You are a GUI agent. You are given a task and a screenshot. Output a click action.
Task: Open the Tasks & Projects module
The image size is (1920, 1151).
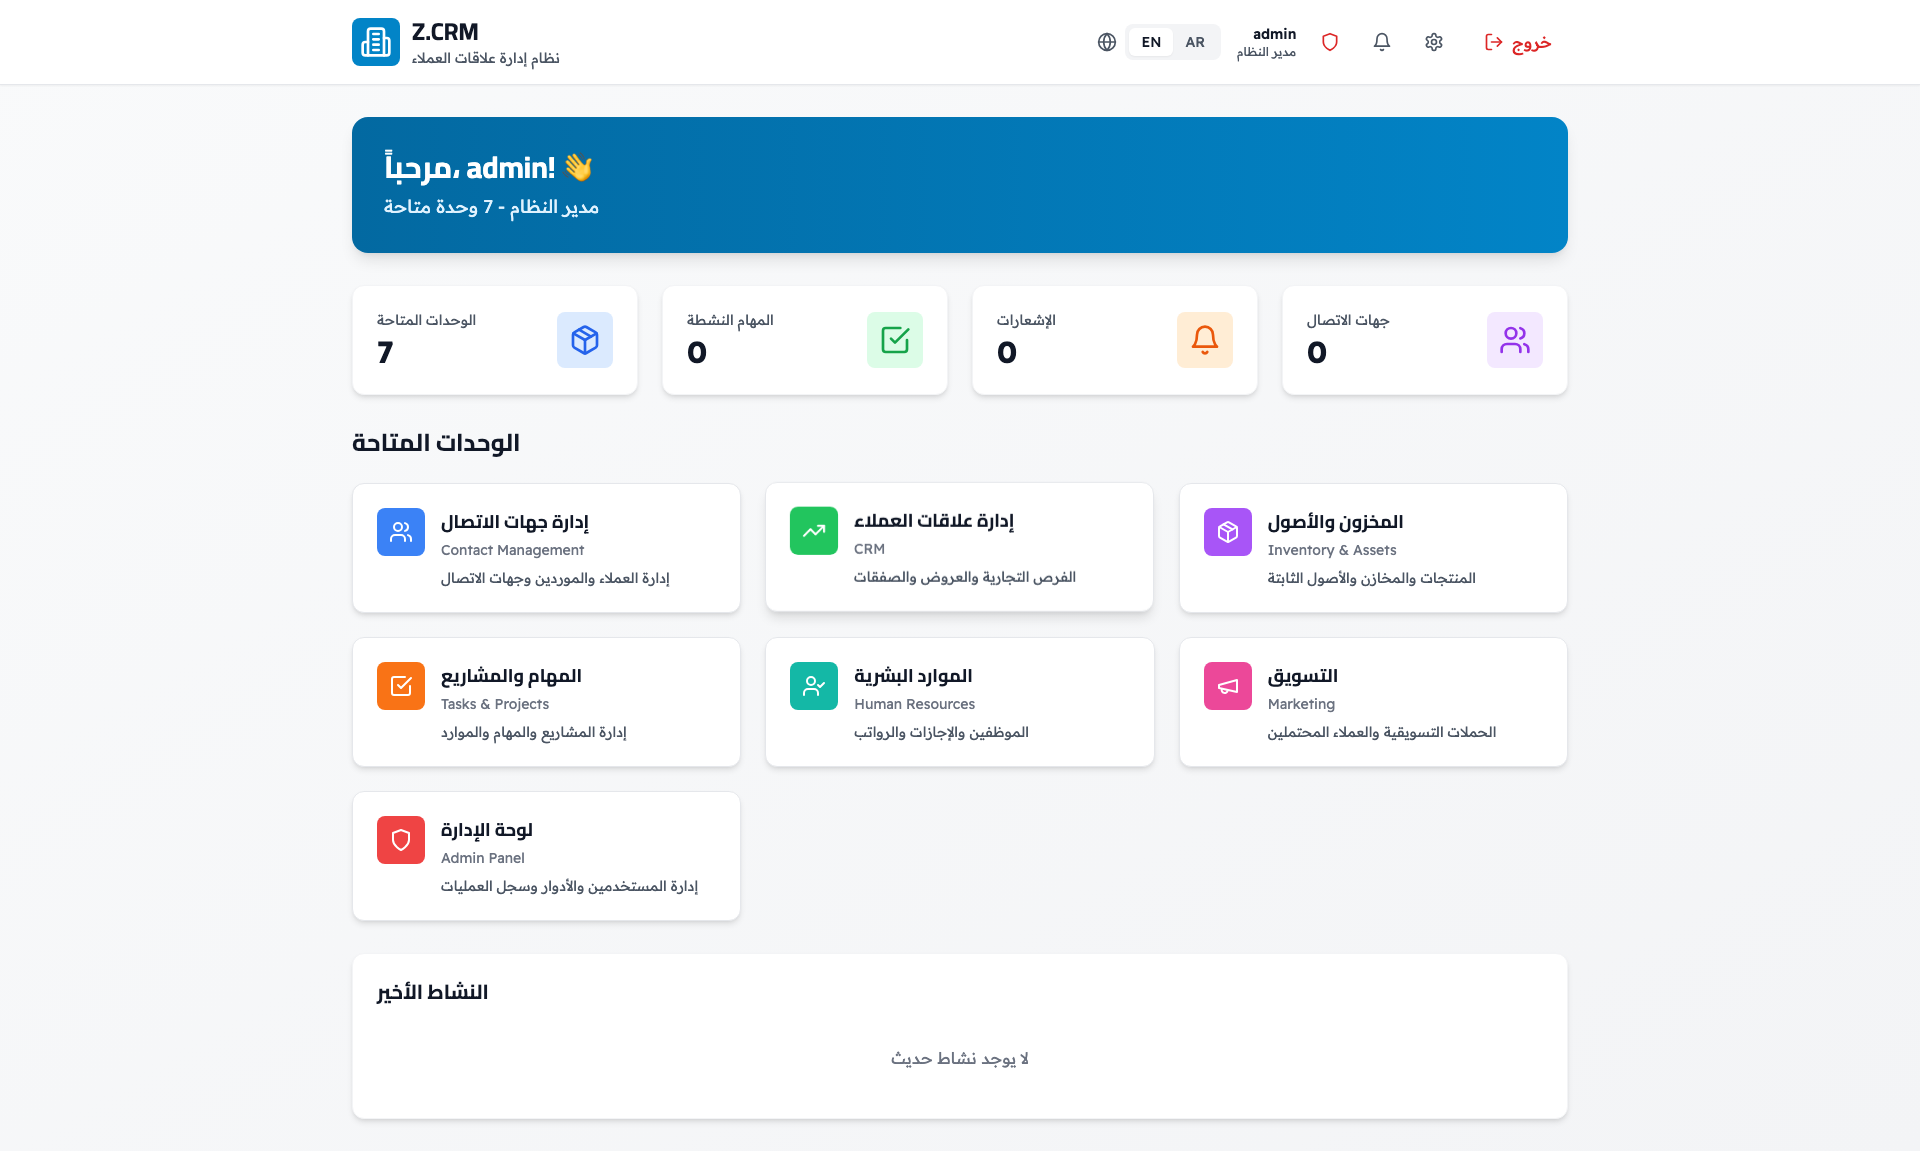[546, 702]
